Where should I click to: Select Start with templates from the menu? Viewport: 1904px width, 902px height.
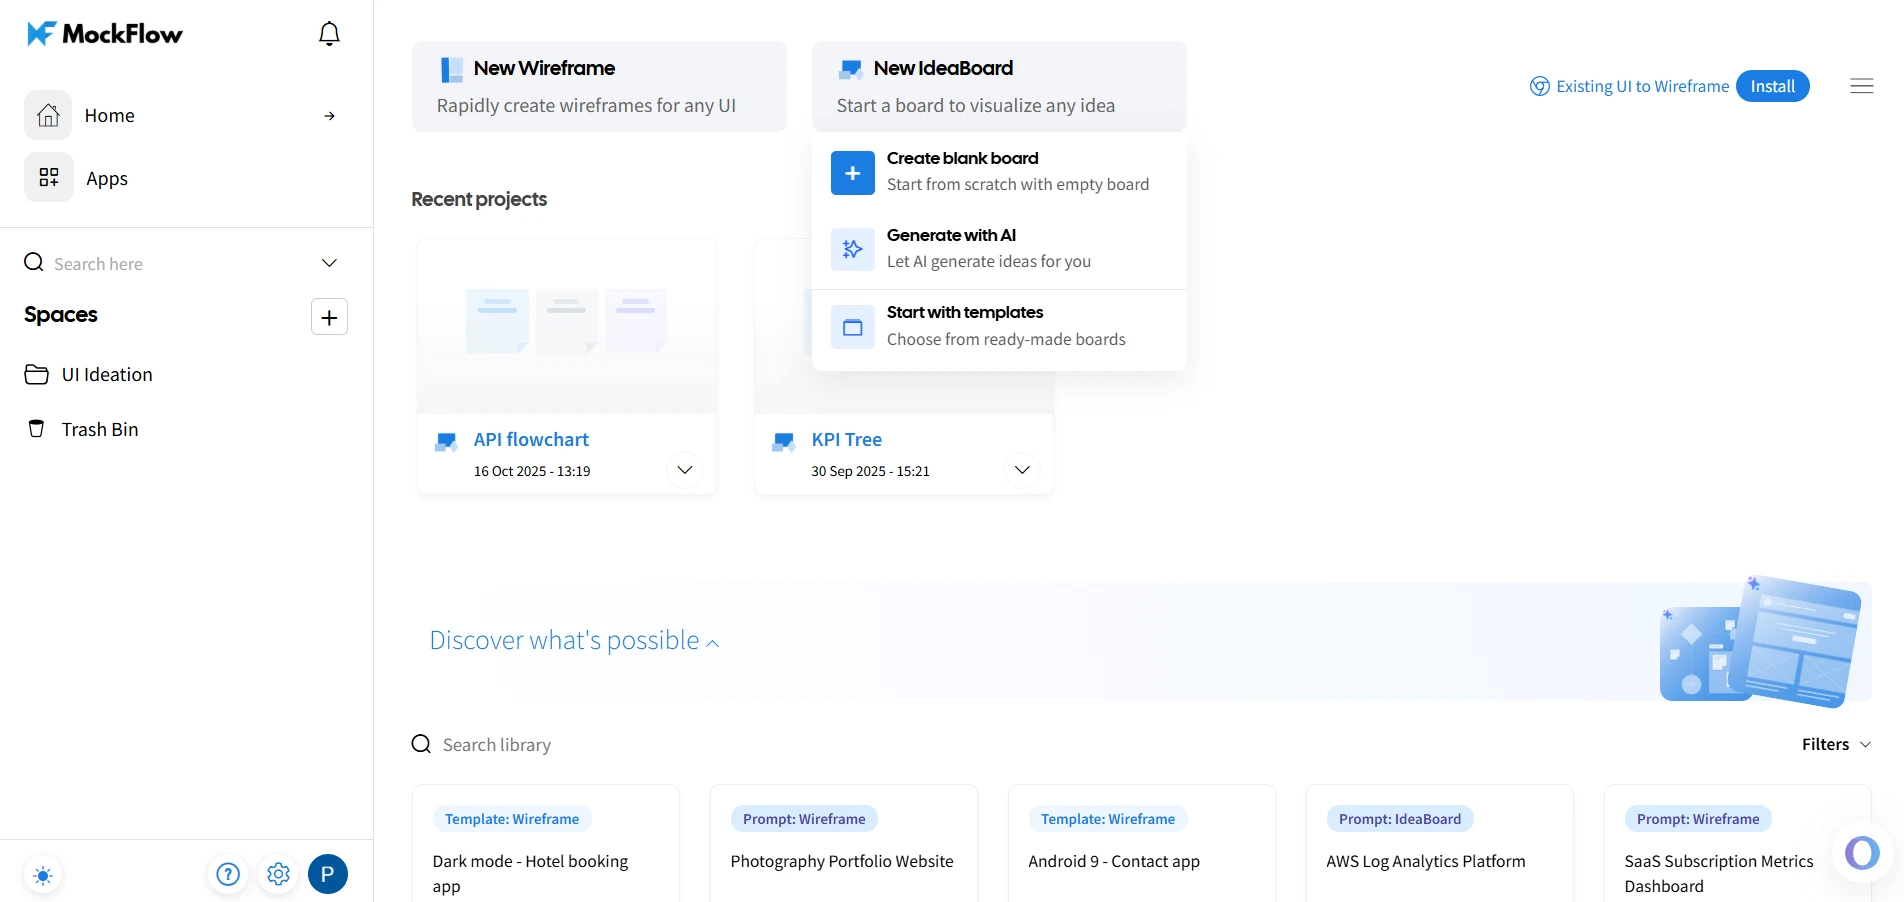[965, 324]
